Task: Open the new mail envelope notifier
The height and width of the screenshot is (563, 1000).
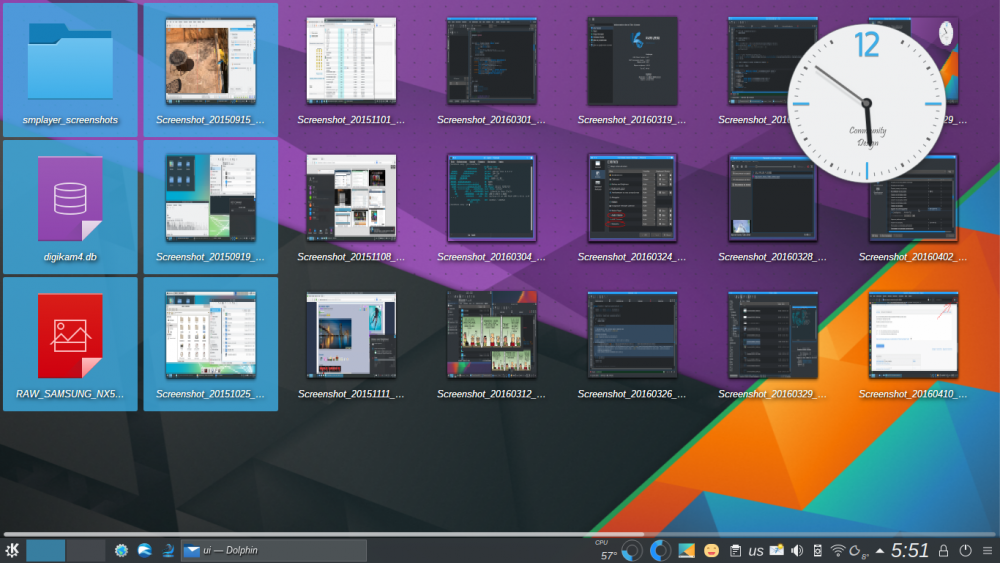Action: pyautogui.click(x=777, y=550)
